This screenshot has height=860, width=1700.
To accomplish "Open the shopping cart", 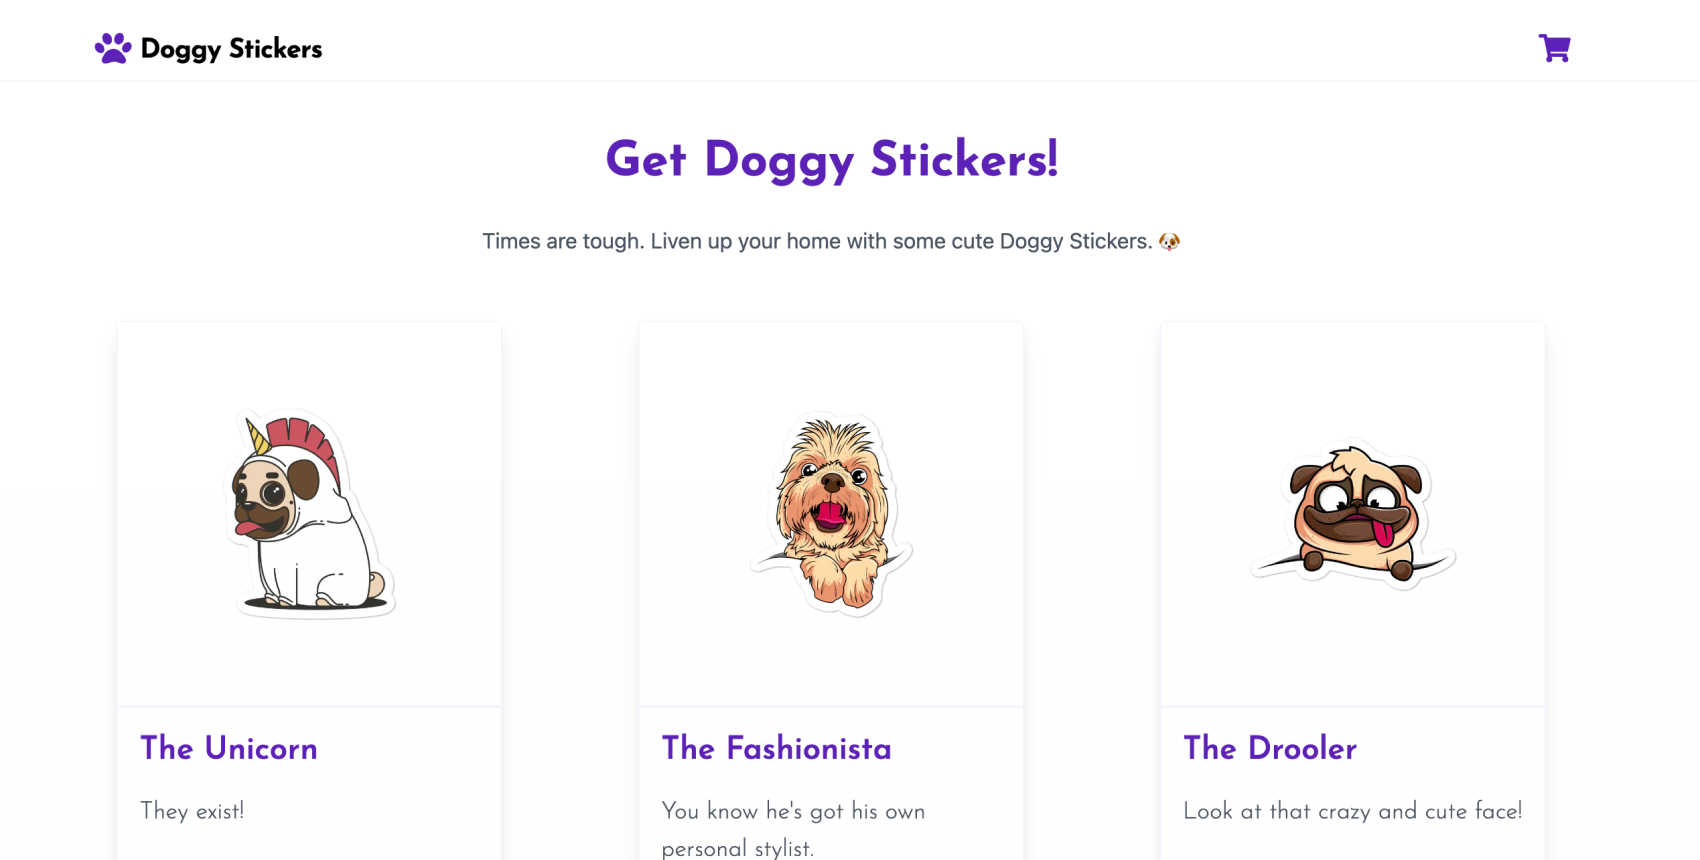I will pos(1554,48).
